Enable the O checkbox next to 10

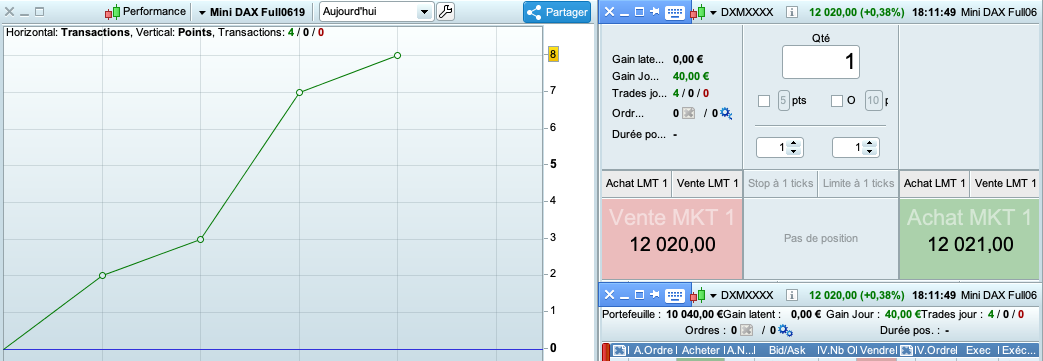pos(837,101)
